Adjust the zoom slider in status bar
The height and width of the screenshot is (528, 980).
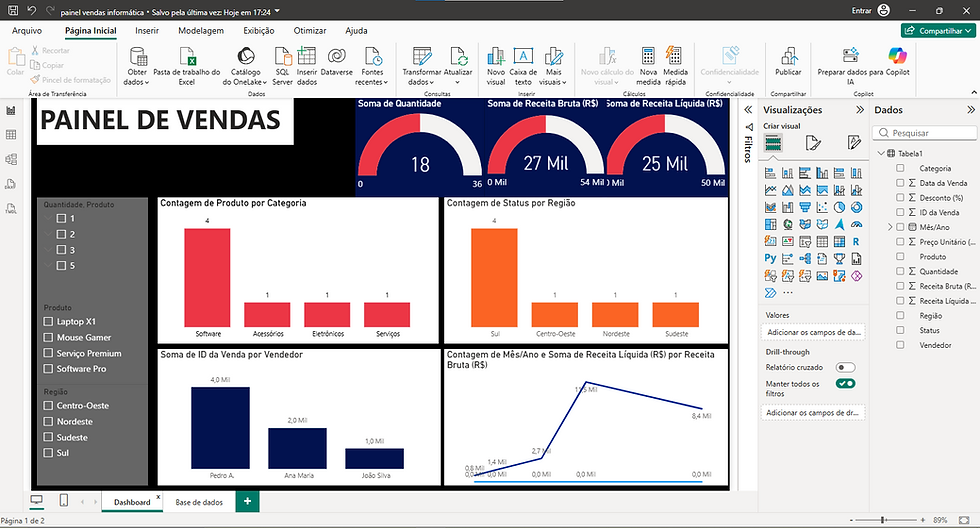click(x=883, y=520)
